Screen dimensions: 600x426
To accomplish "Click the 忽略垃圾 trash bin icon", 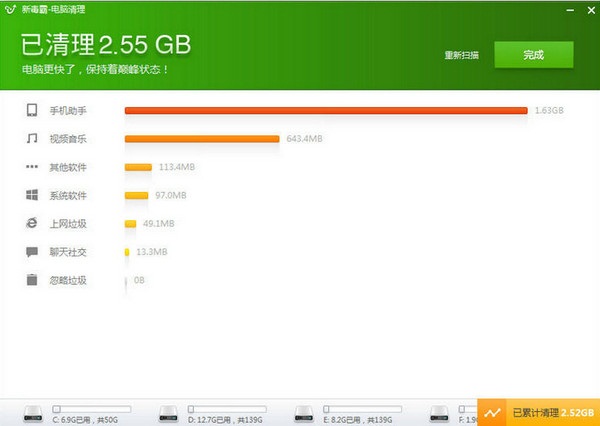I will [x=32, y=280].
